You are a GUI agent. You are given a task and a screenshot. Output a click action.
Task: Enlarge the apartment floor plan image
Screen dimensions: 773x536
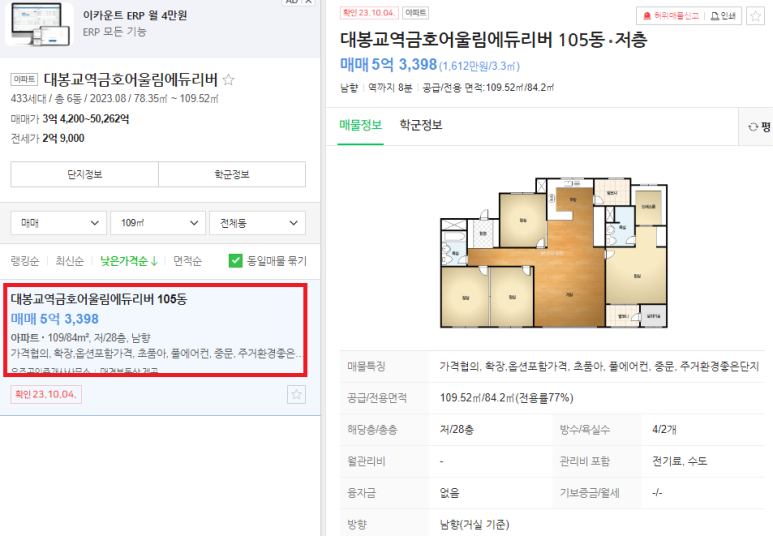pos(553,252)
